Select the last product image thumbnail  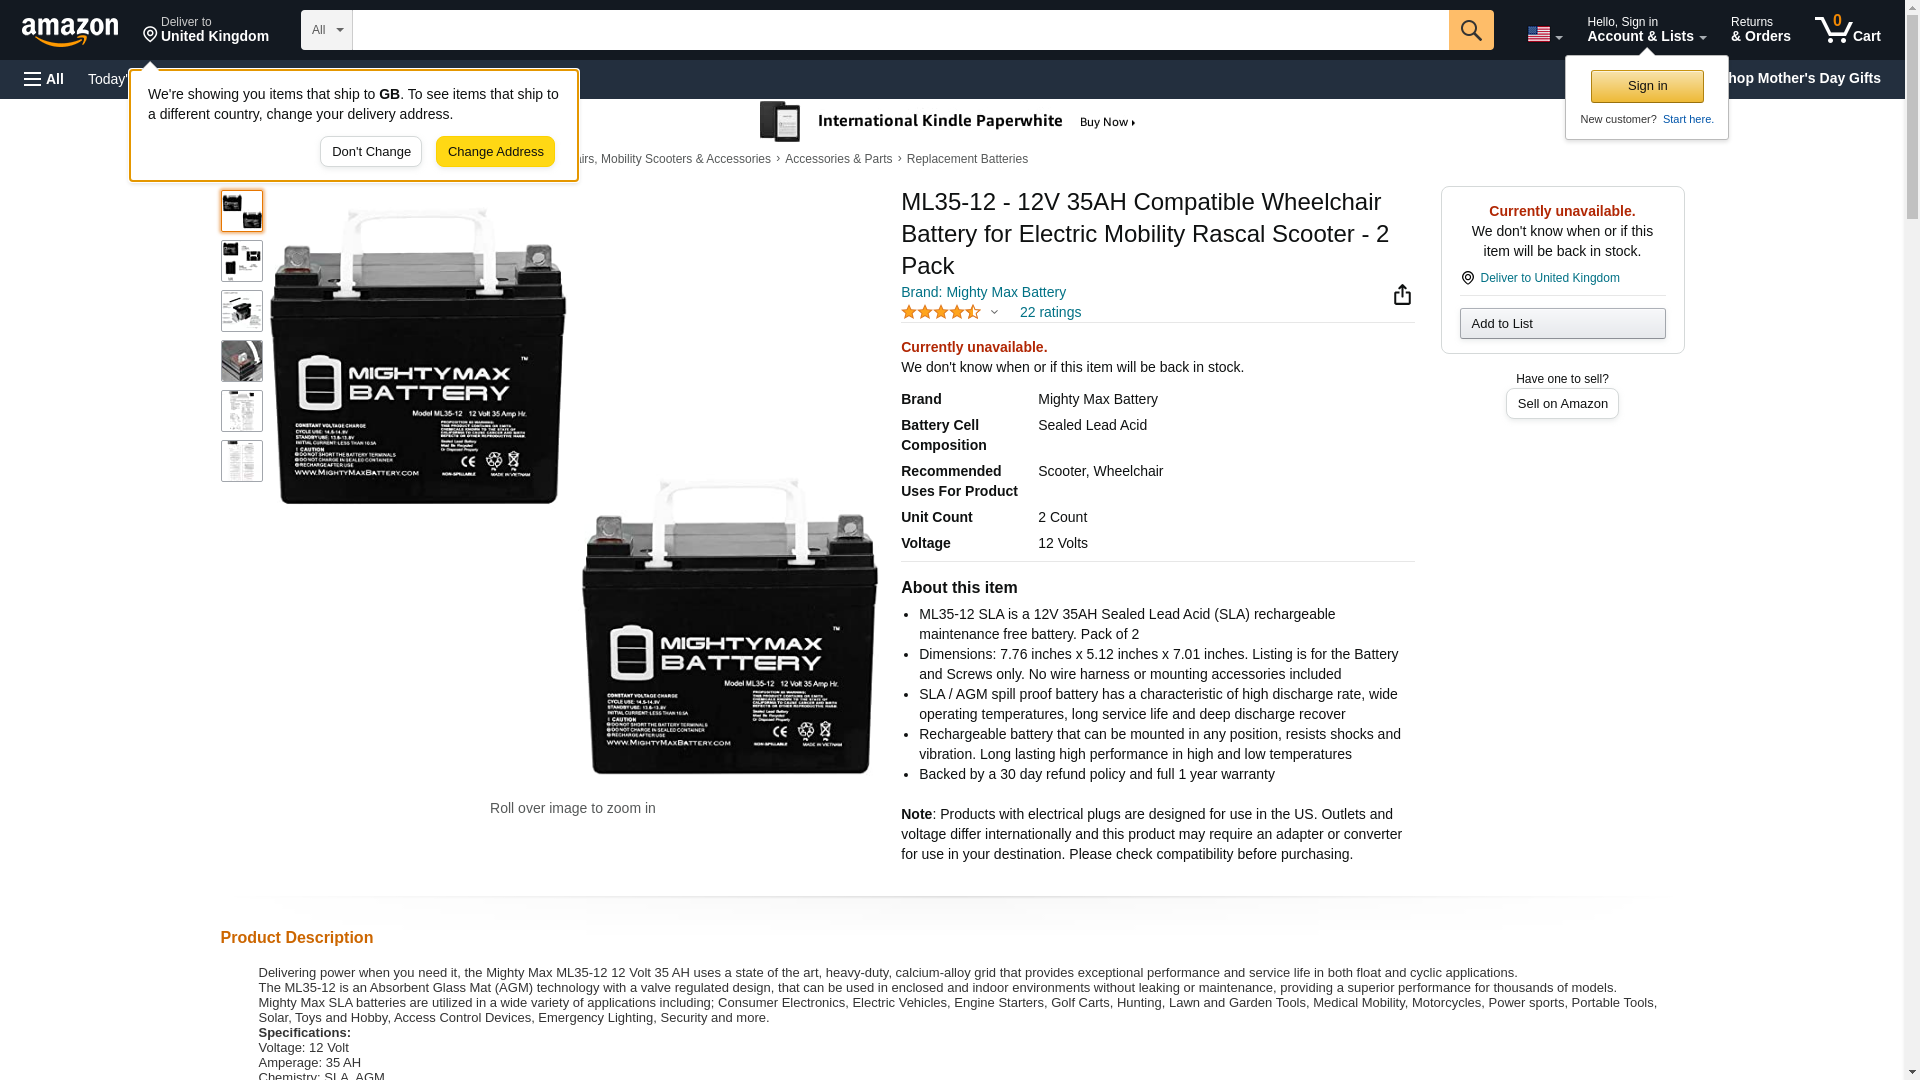click(242, 461)
